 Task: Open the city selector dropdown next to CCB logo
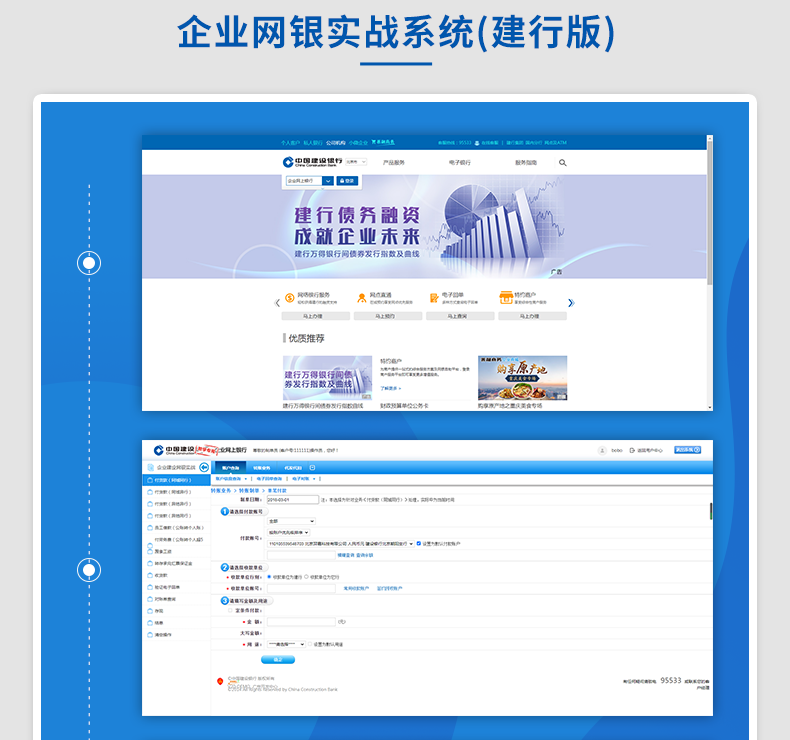(356, 162)
